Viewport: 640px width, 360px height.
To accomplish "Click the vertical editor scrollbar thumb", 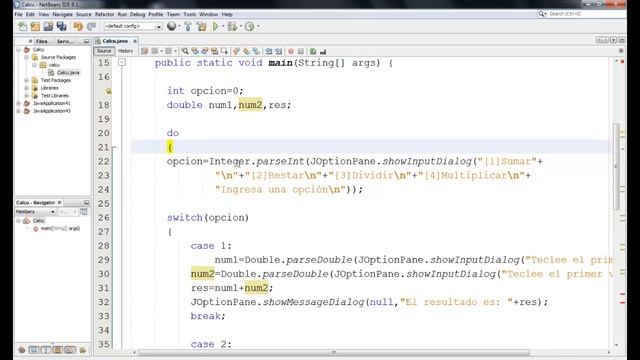I will tap(616, 167).
